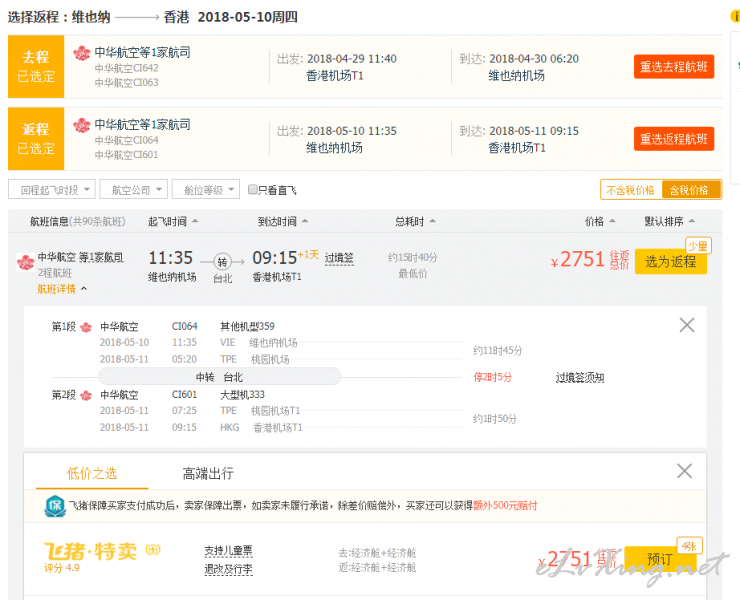The height and width of the screenshot is (600, 740).
Task: Click airline icon beside 第1段
Action: point(86,327)
